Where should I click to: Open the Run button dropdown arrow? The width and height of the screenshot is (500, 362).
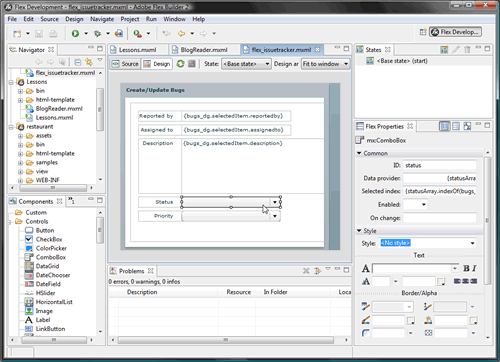(86, 33)
